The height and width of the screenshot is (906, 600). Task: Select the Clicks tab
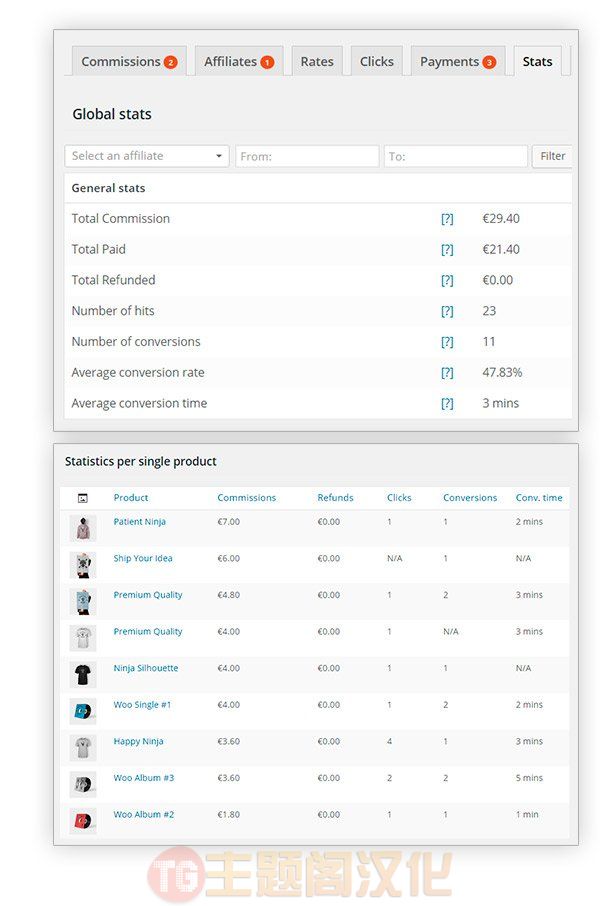coord(376,61)
